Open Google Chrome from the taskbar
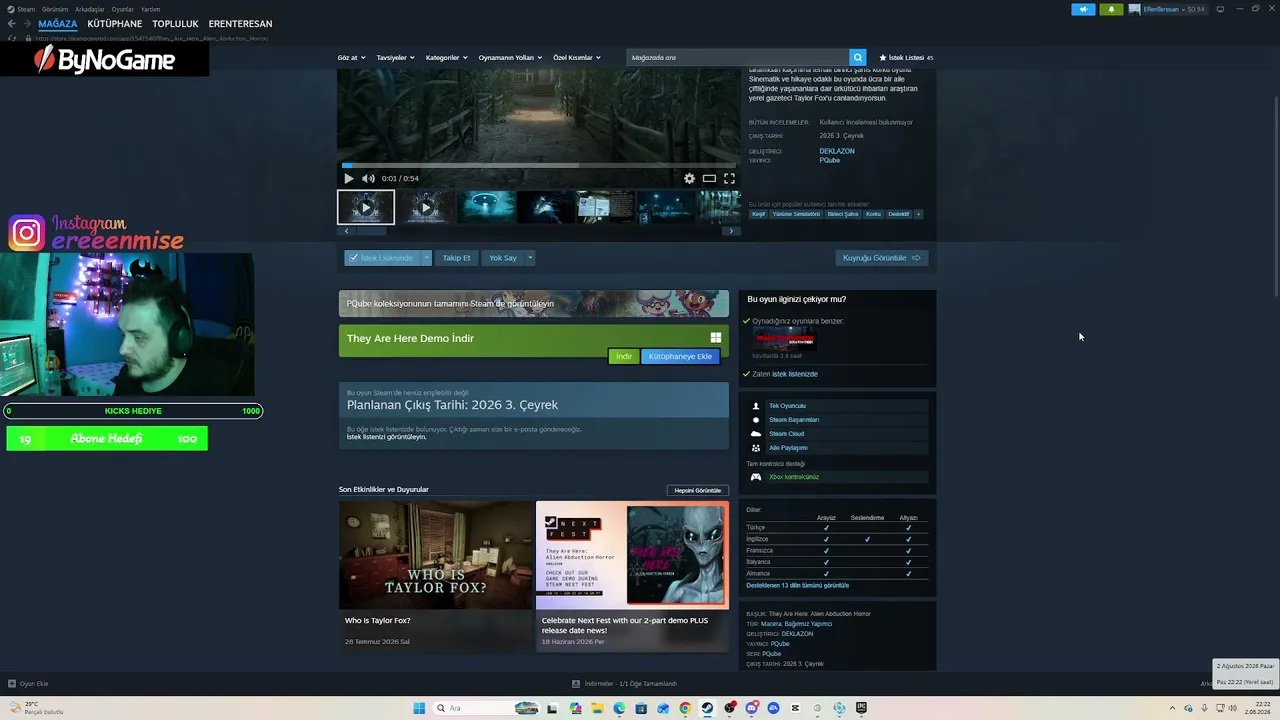The image size is (1280, 720). pos(685,708)
